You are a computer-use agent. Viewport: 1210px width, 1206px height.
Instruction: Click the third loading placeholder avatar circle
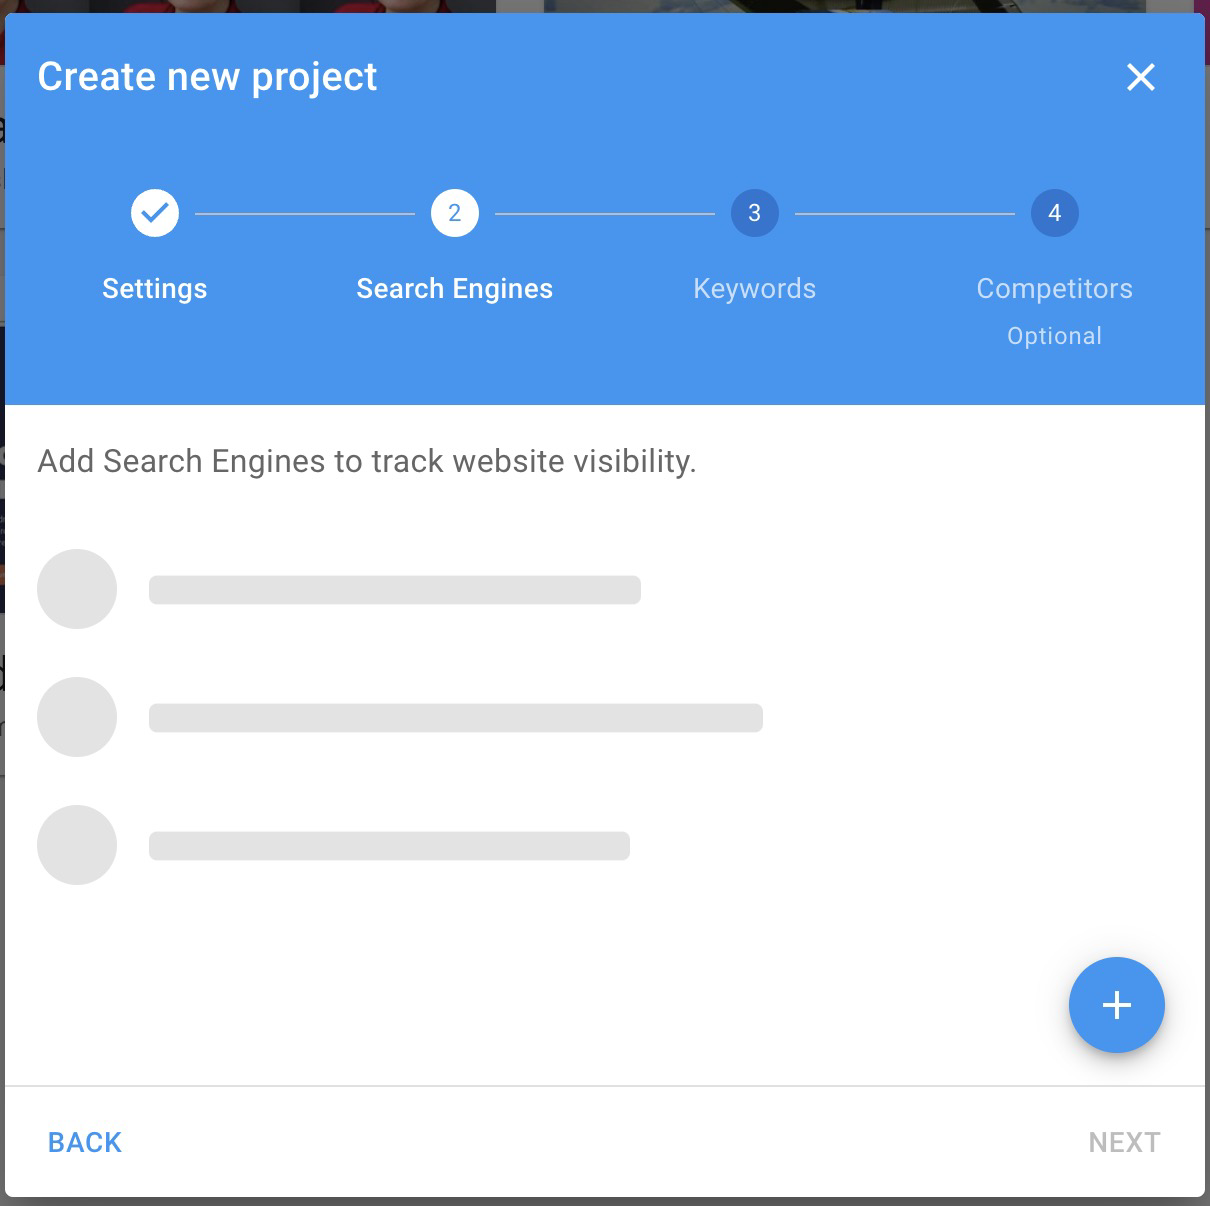pos(77,845)
